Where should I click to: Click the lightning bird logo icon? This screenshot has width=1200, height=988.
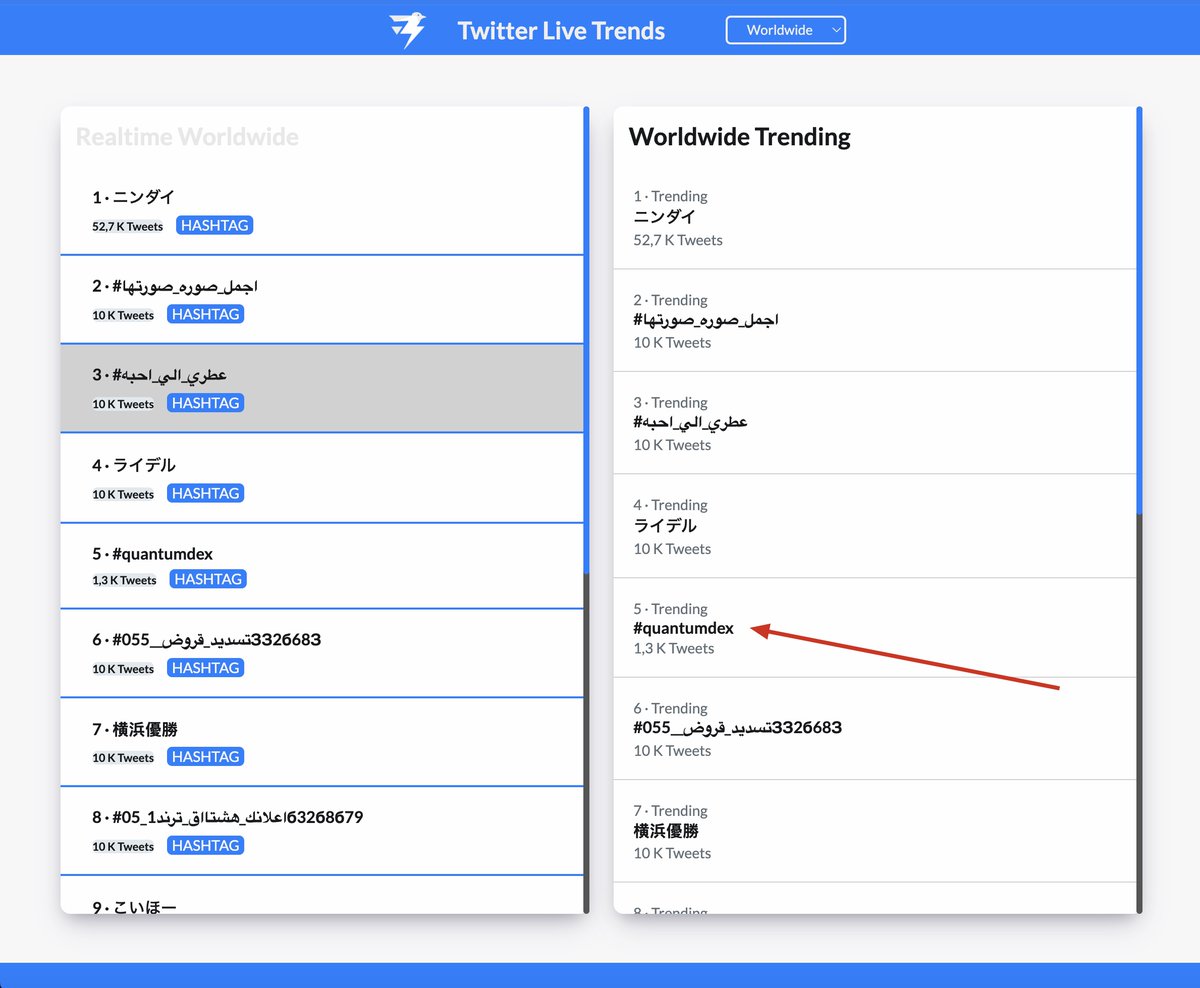tap(407, 30)
